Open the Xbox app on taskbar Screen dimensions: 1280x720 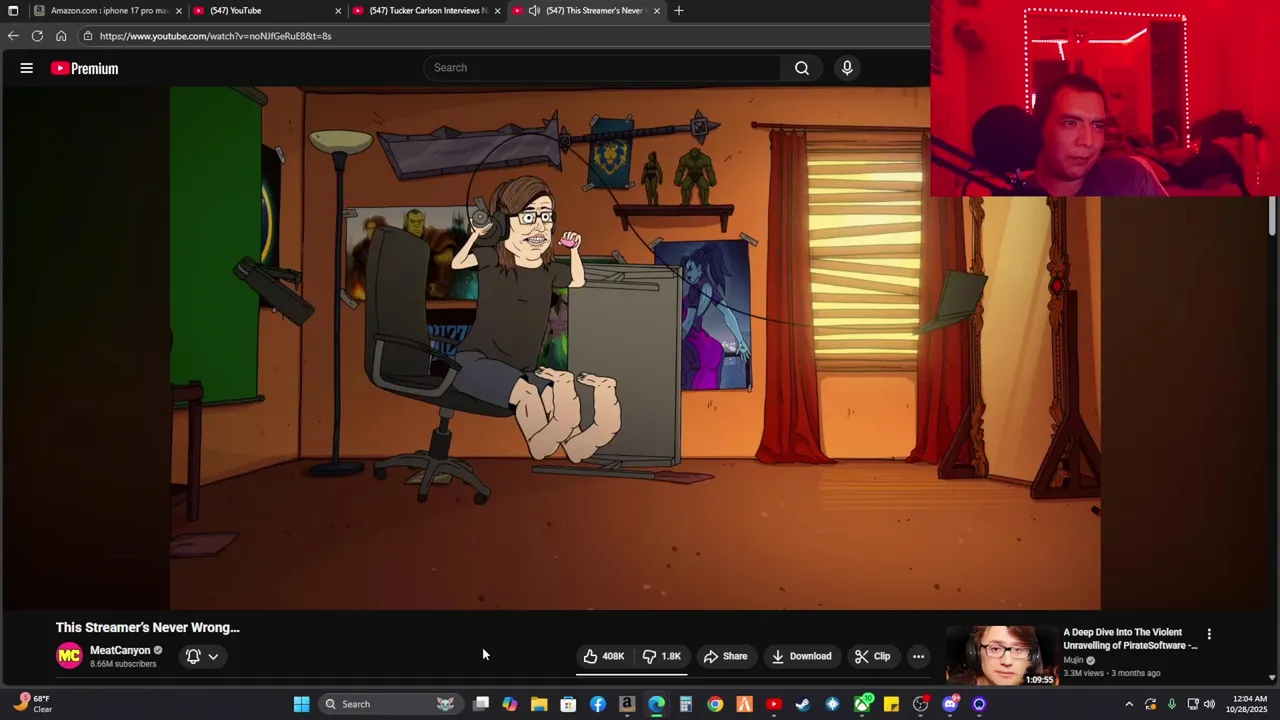[x=862, y=704]
